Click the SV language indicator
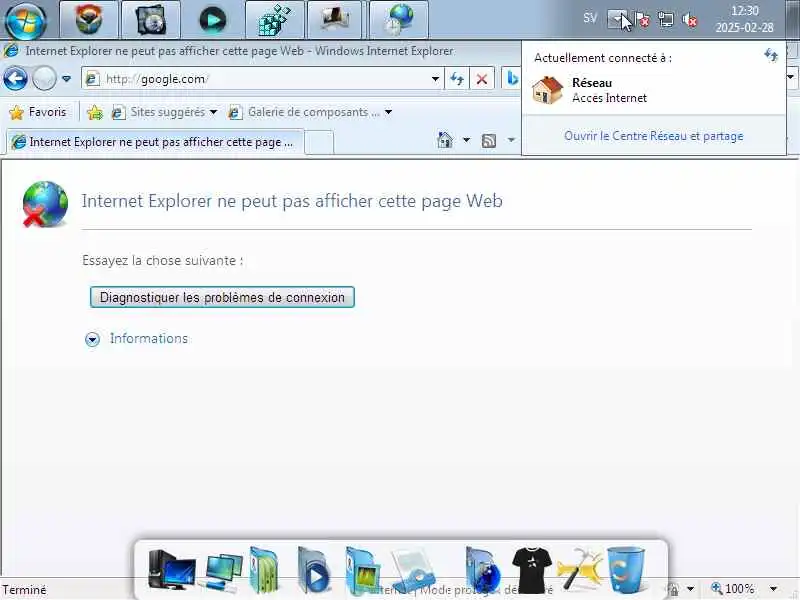This screenshot has height=600, width=800. pyautogui.click(x=590, y=18)
